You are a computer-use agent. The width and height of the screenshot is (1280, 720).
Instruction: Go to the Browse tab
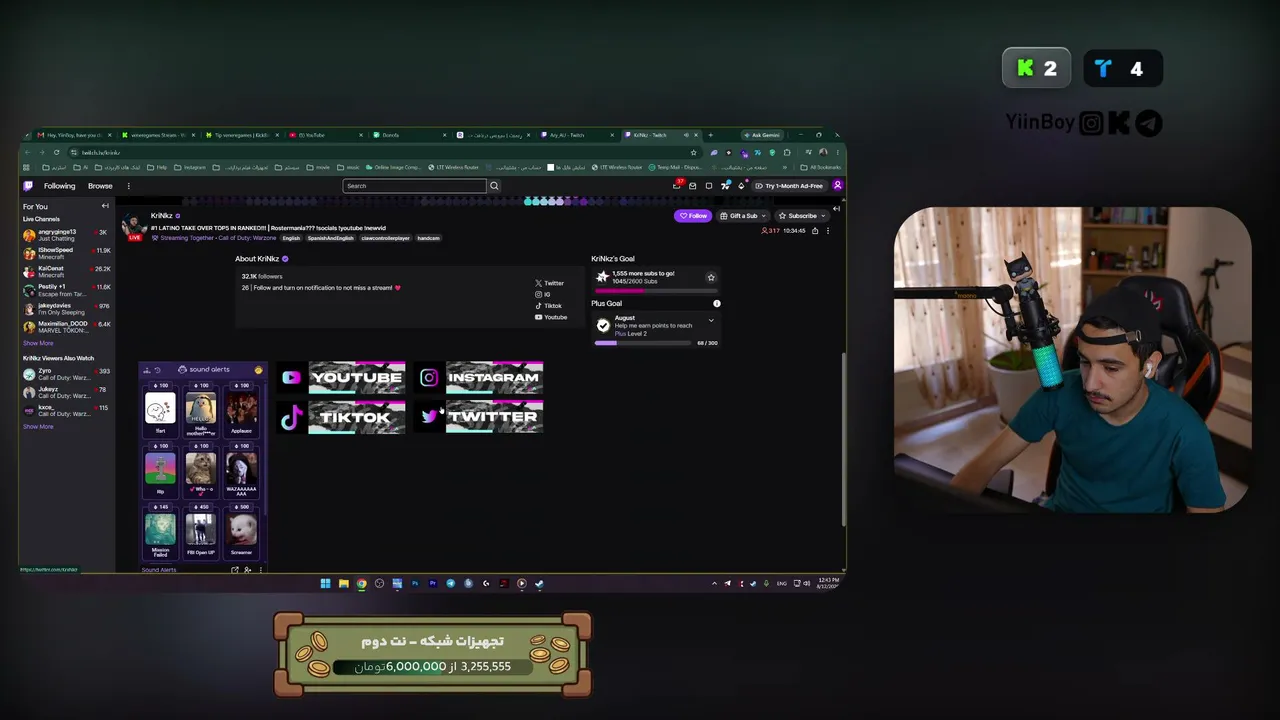[x=100, y=186]
